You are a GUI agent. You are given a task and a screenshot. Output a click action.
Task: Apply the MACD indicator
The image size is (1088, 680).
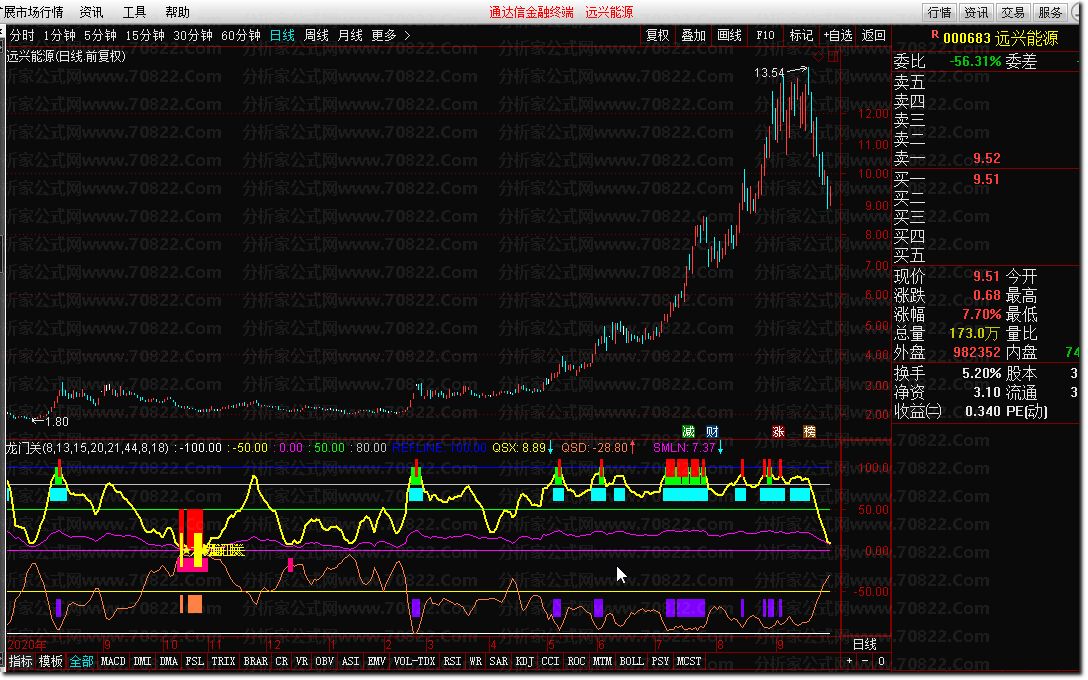pyautogui.click(x=113, y=661)
